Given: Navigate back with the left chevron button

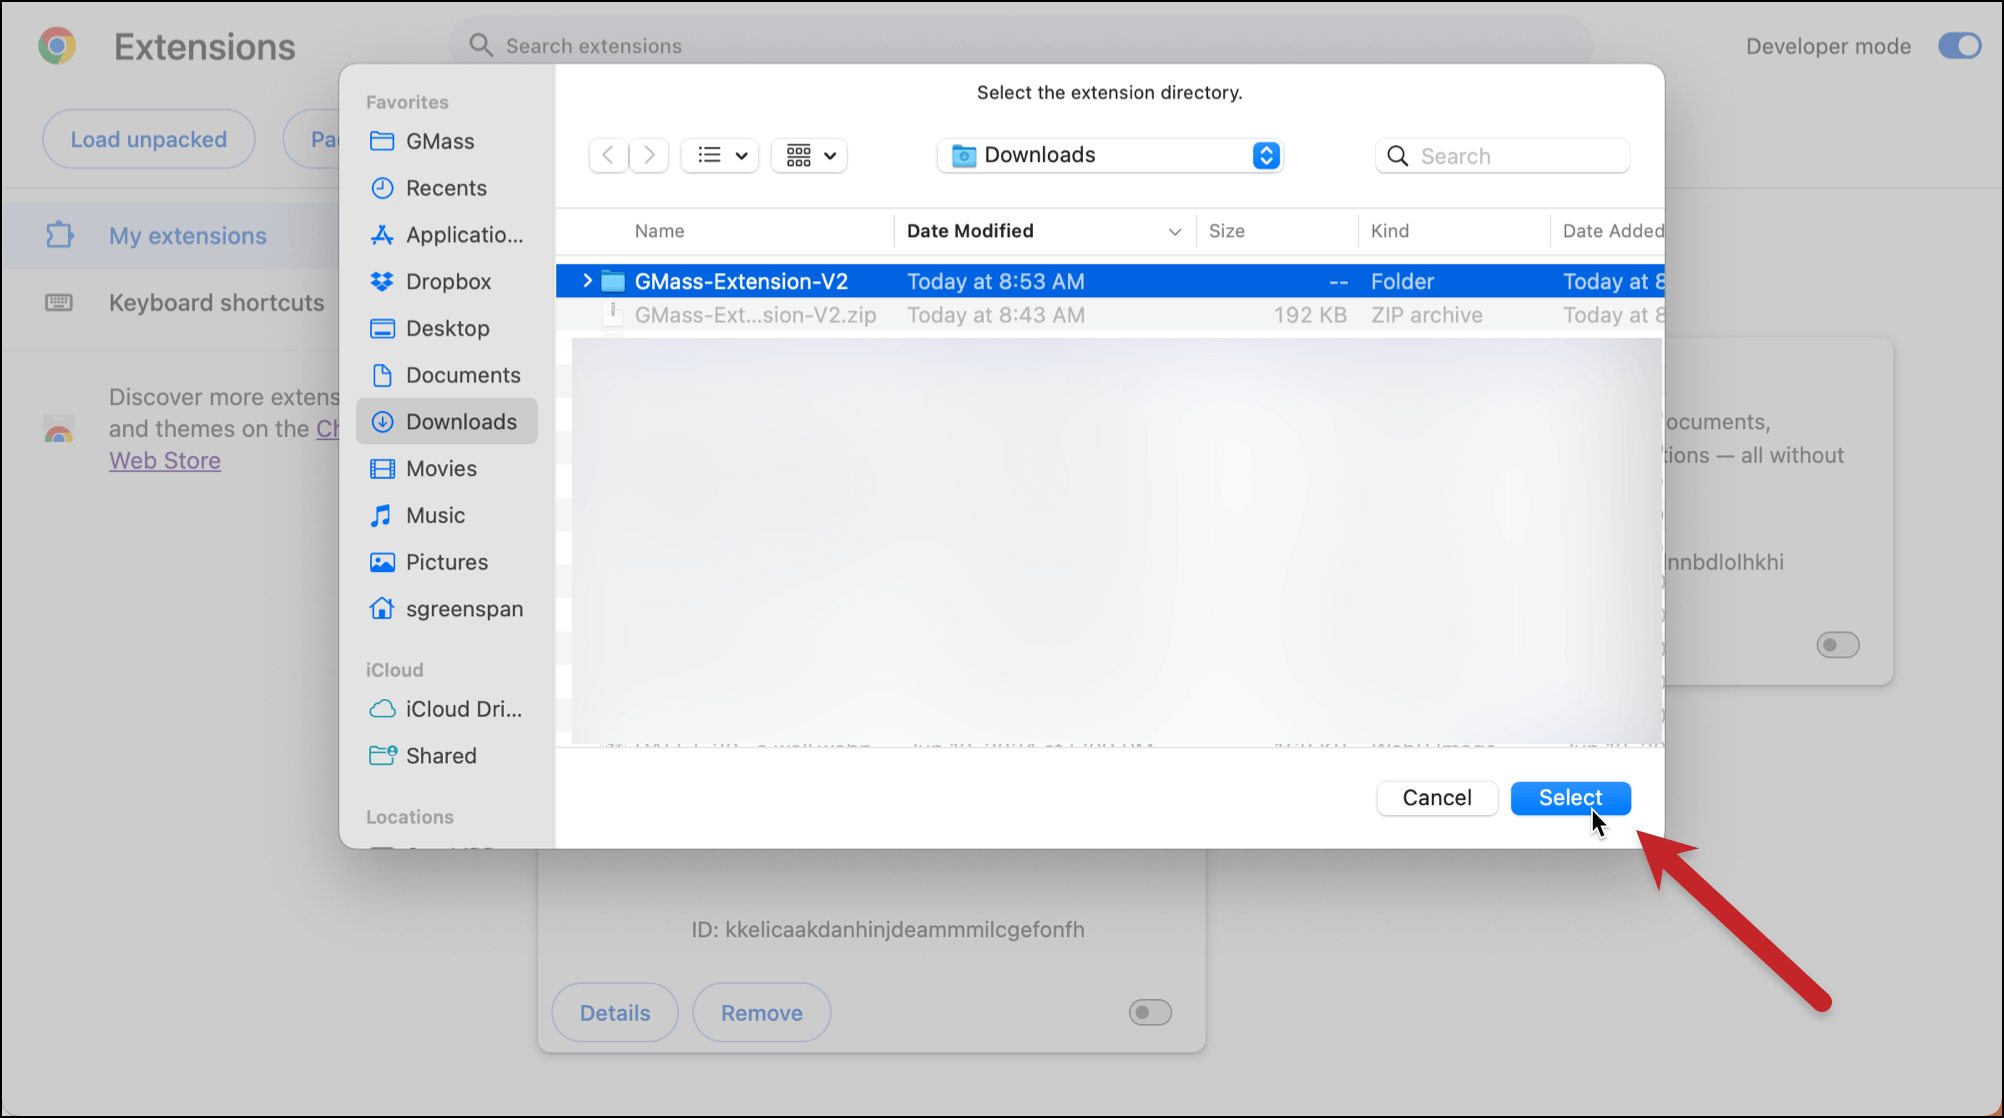Looking at the screenshot, I should (608, 155).
